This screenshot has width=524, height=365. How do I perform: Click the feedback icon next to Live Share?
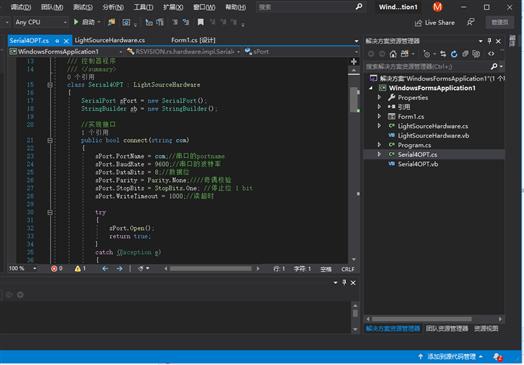471,22
